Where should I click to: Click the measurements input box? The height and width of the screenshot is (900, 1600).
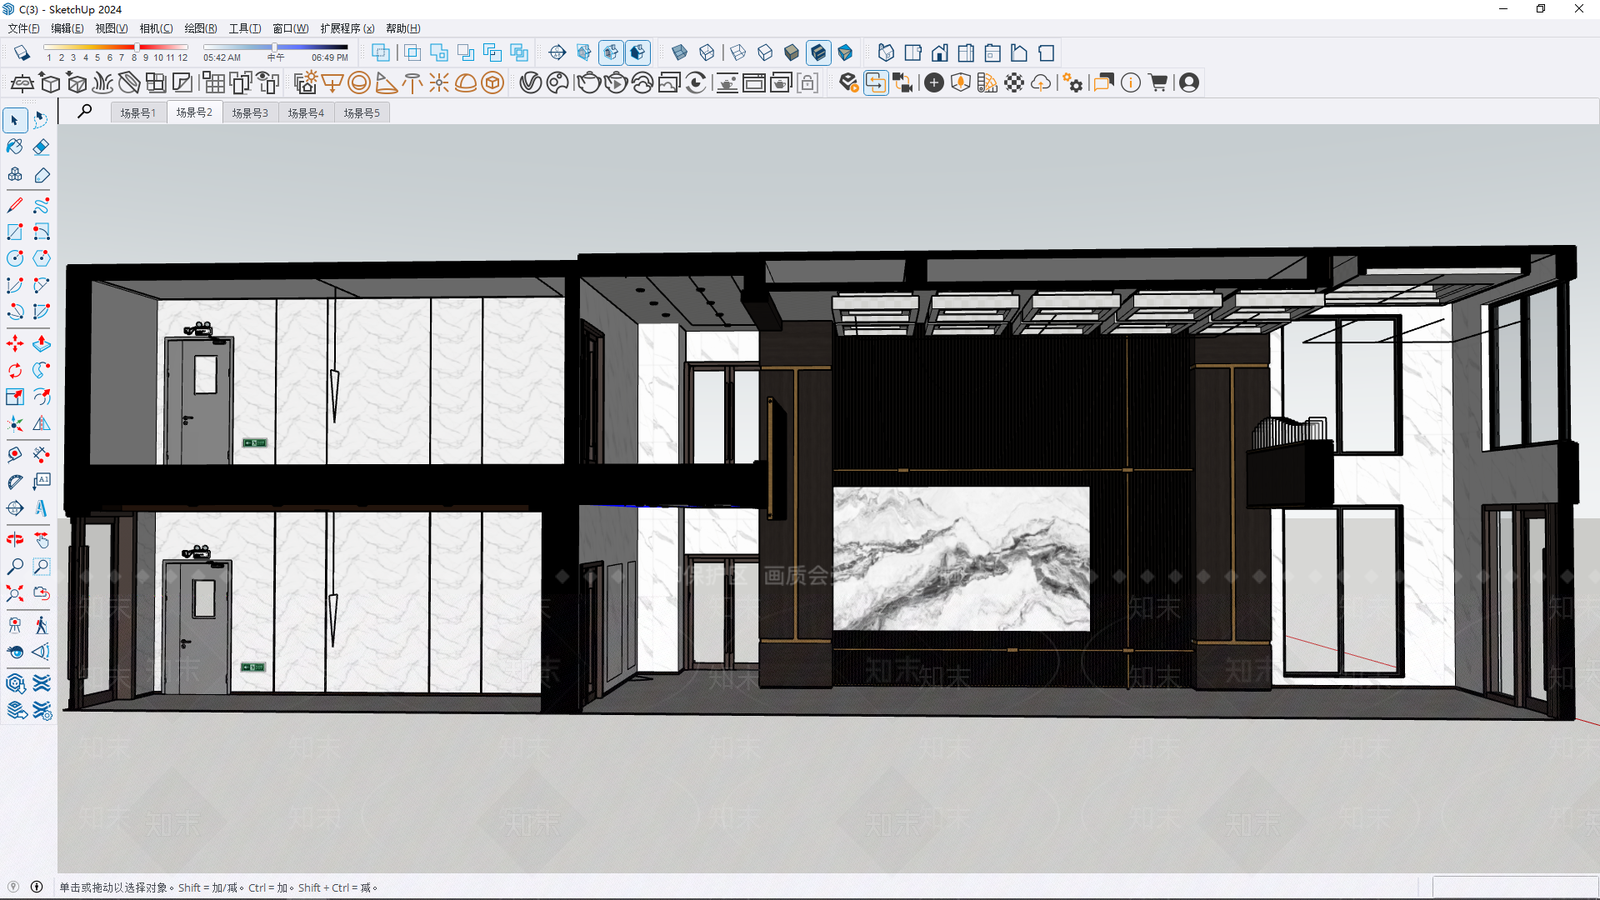[x=1515, y=887]
